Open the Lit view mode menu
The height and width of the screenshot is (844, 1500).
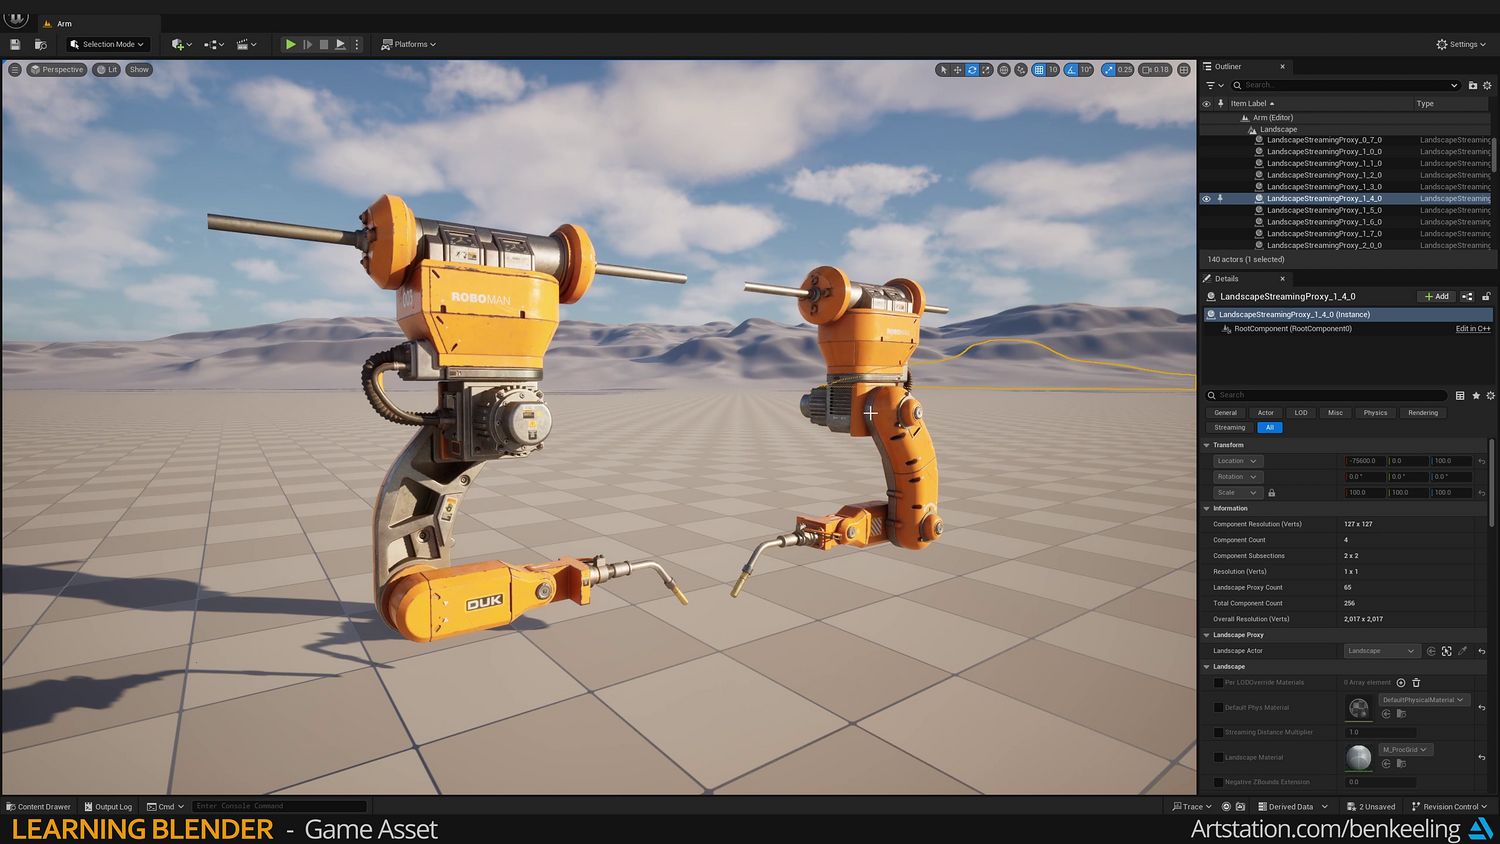pos(107,70)
